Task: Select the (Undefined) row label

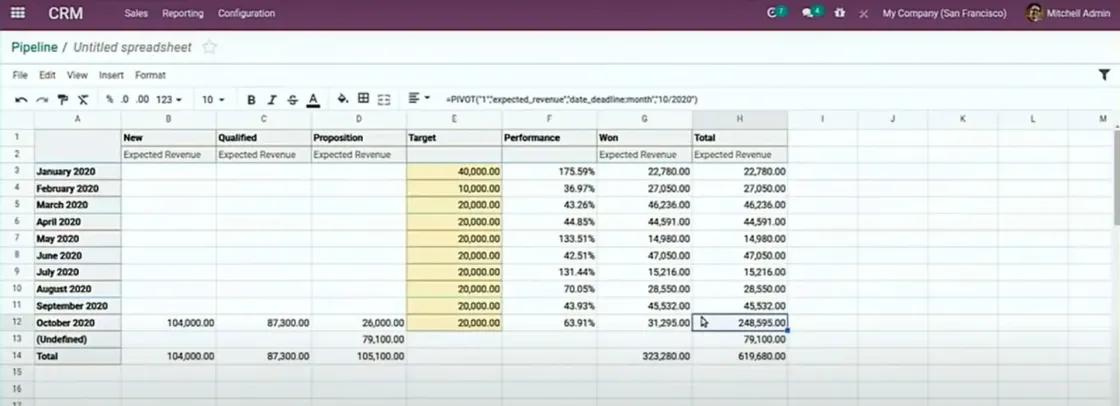Action: point(78,339)
